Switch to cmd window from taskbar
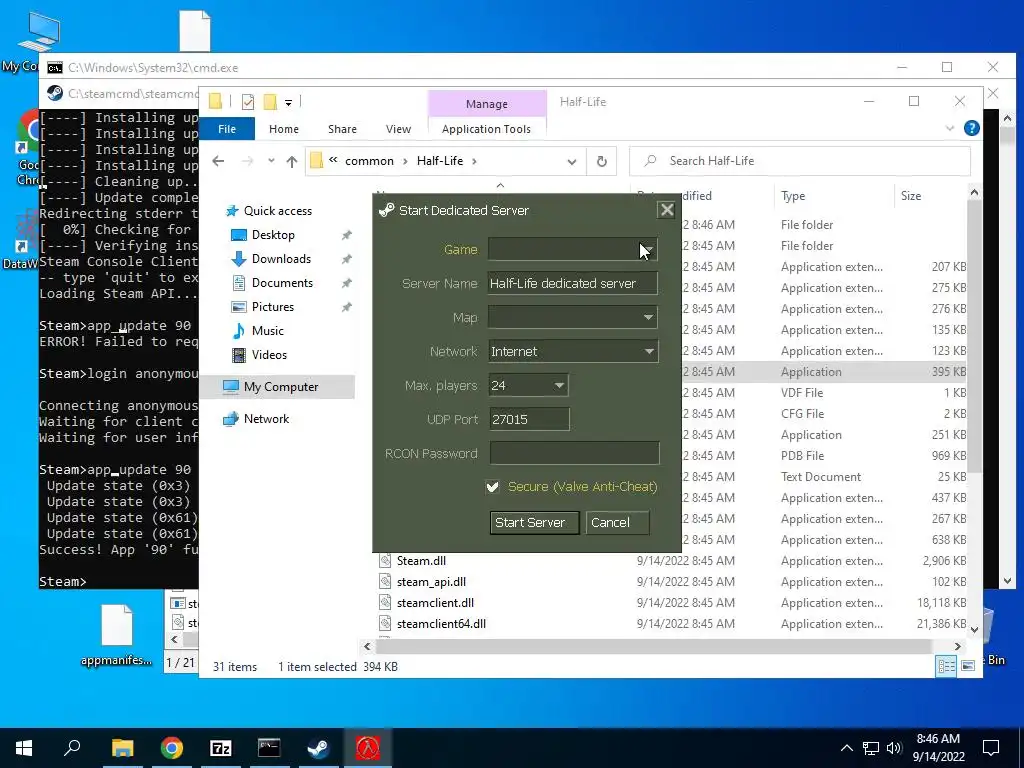The width and height of the screenshot is (1024, 768). click(269, 748)
